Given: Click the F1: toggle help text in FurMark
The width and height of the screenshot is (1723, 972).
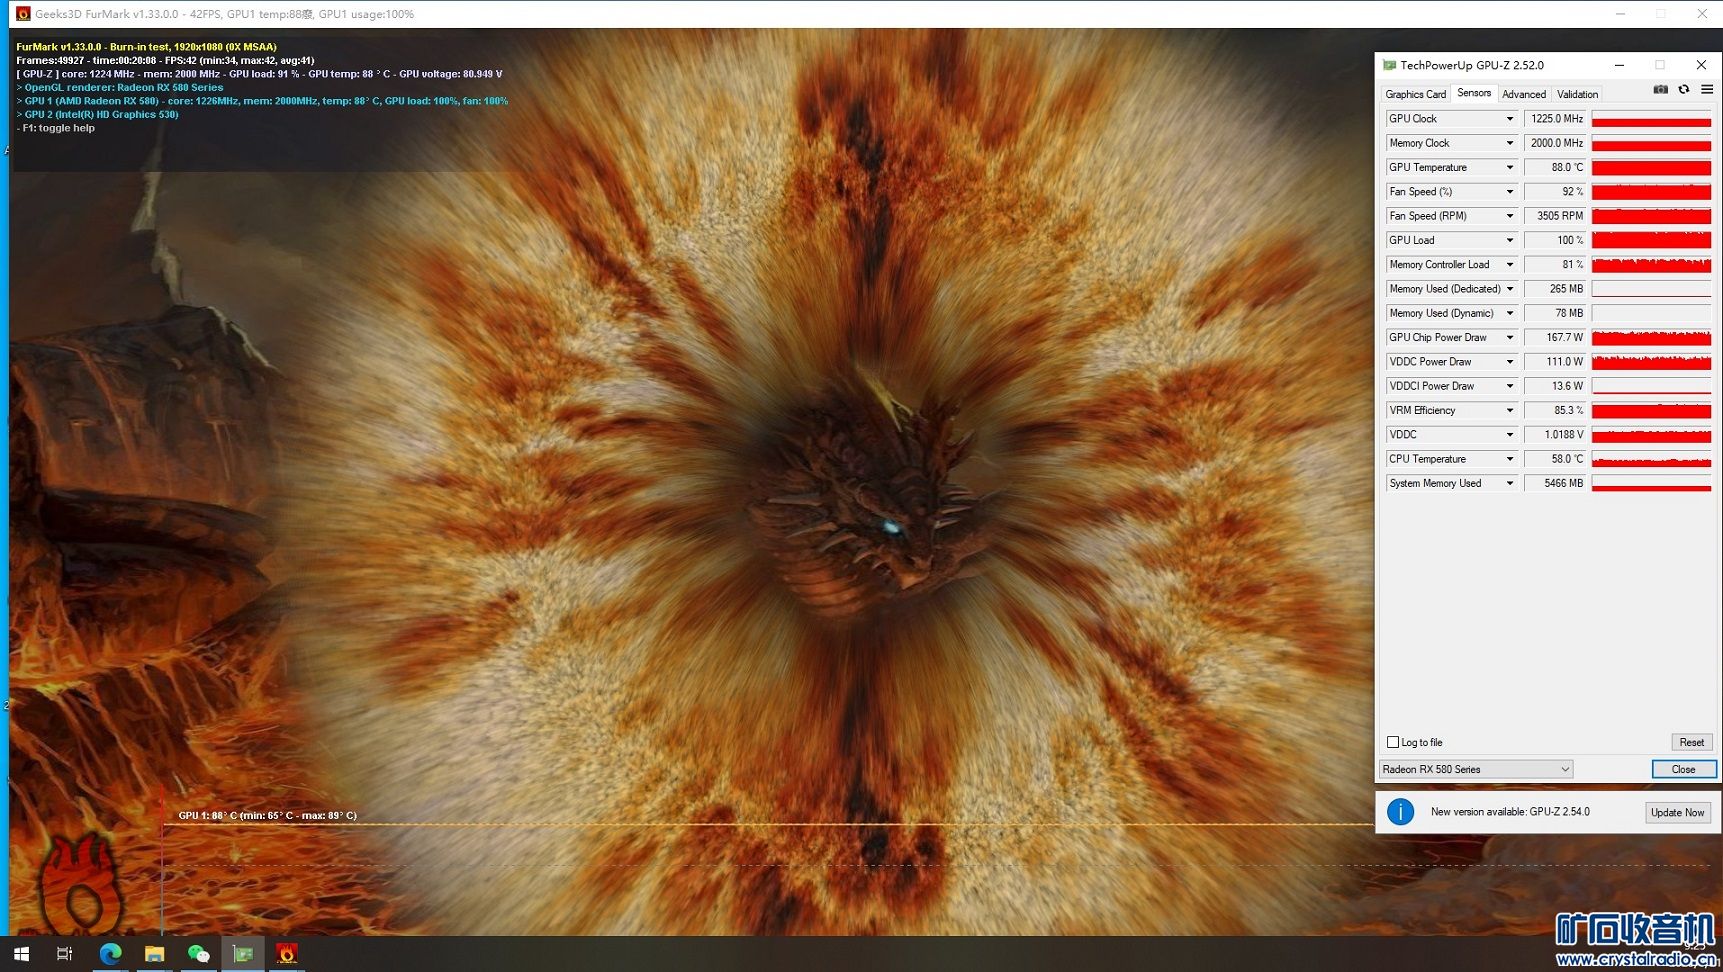Looking at the screenshot, I should (56, 128).
